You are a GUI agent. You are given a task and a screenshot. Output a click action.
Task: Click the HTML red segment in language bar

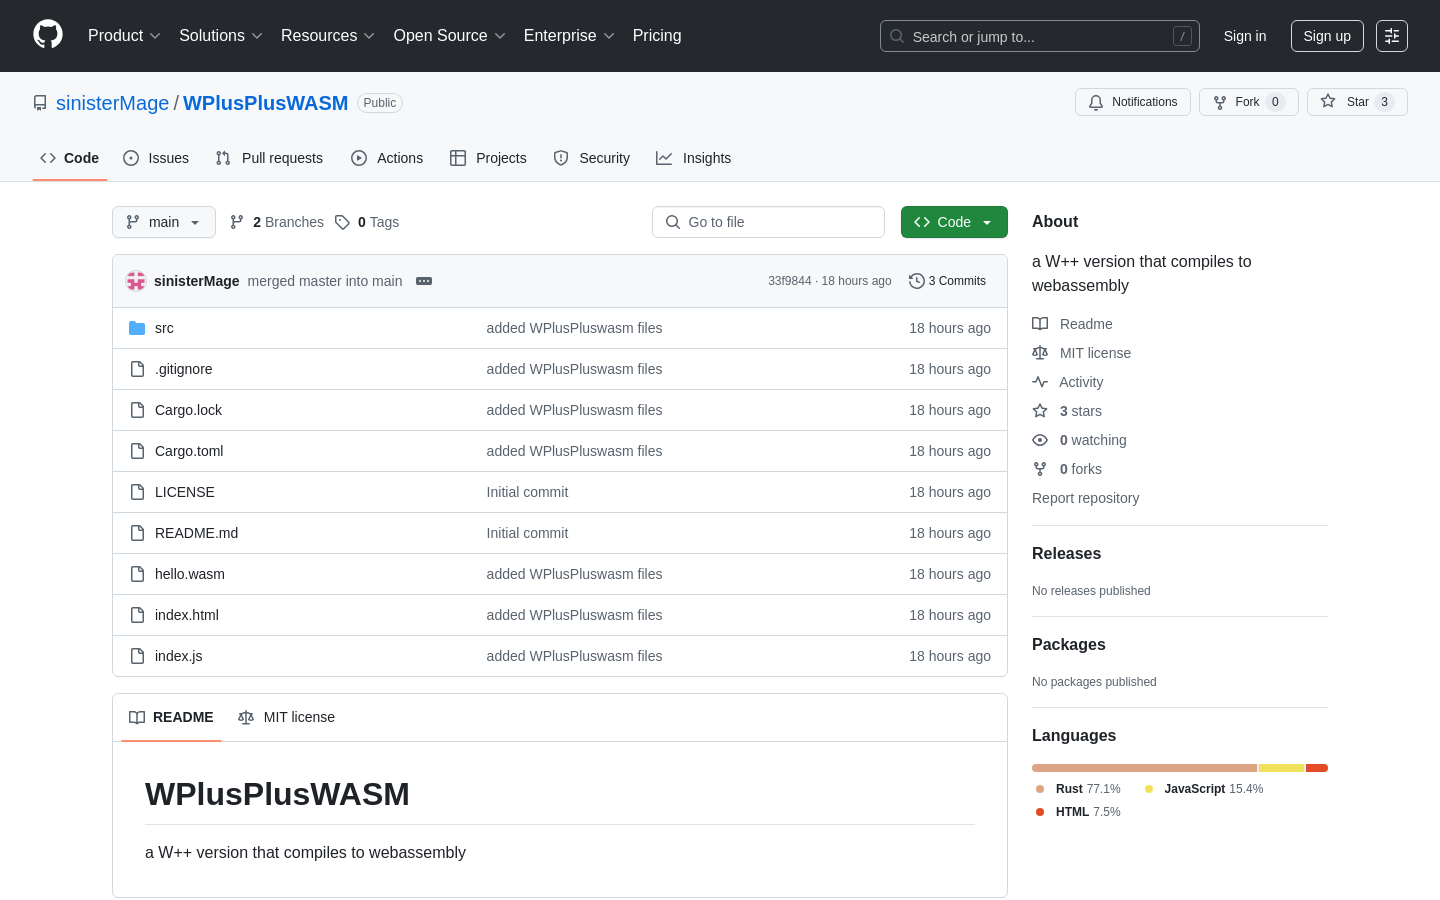[x=1317, y=768]
